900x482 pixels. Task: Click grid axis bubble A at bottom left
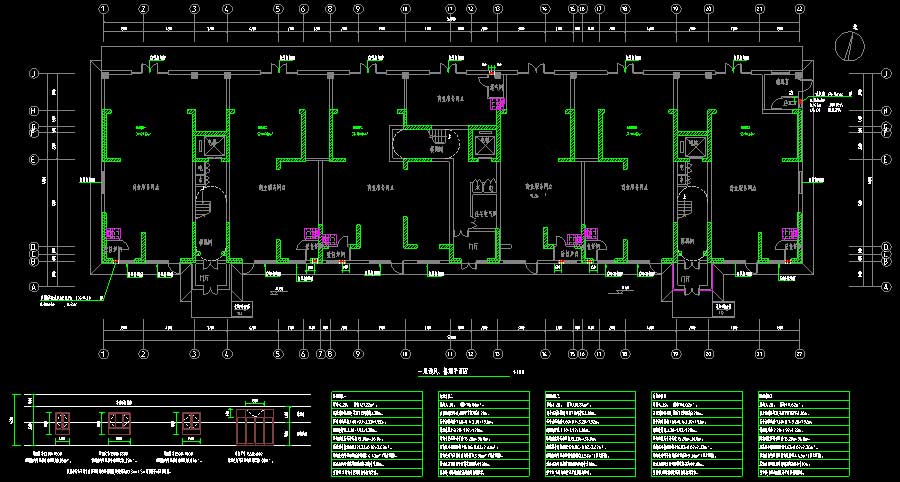tap(33, 285)
